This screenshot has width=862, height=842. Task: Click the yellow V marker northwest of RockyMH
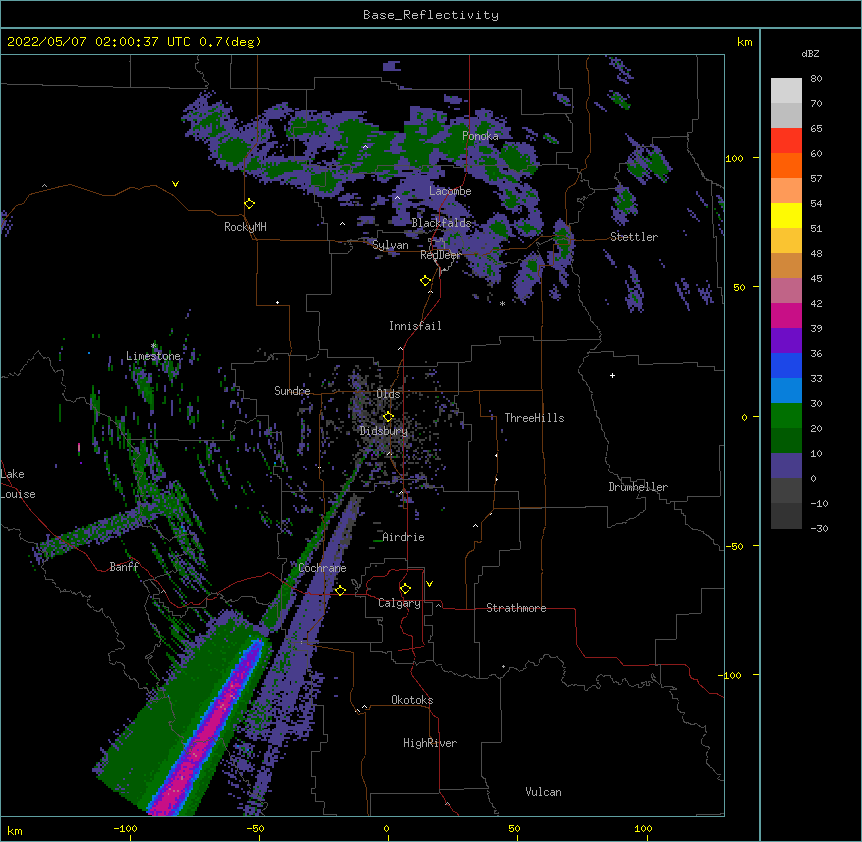click(175, 184)
